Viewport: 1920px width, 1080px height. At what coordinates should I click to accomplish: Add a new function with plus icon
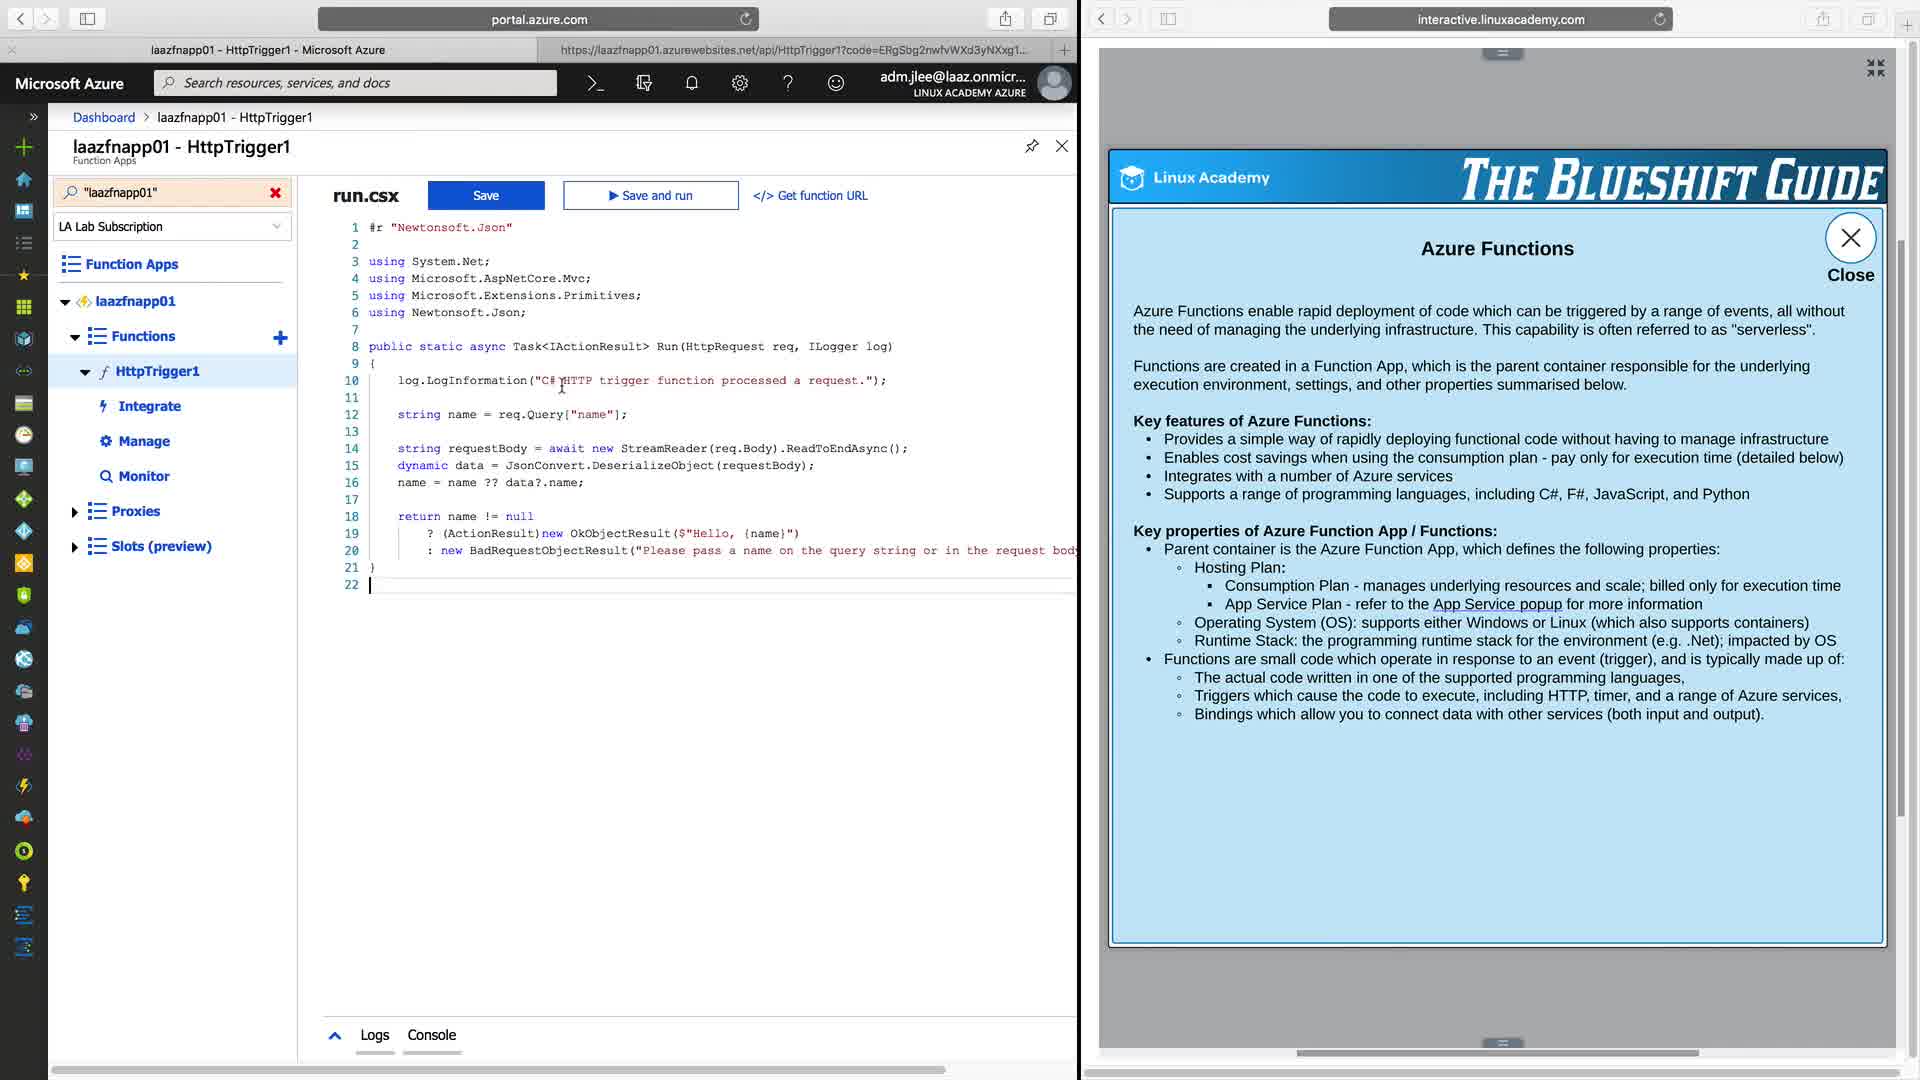click(280, 338)
